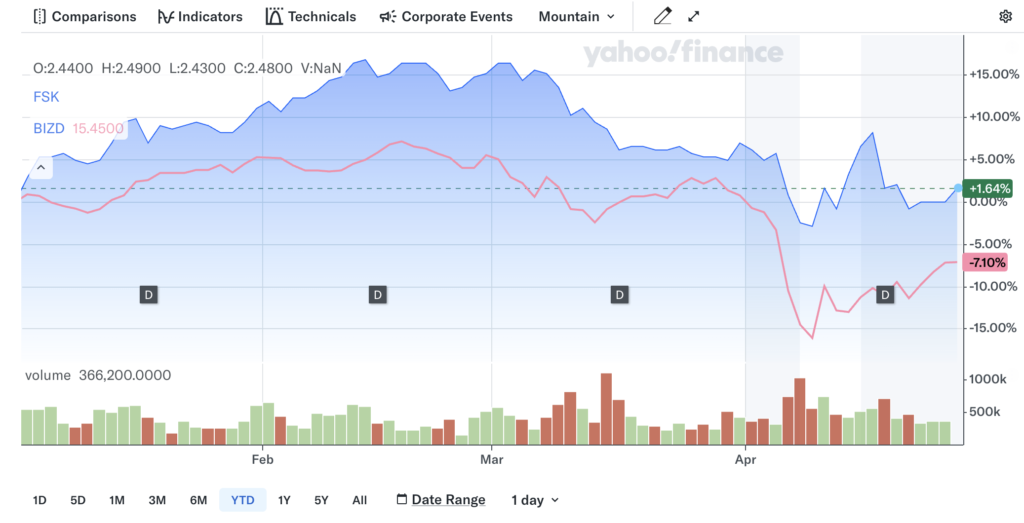Select the 1M time range
Image resolution: width=1024 pixels, height=523 pixels.
117,500
